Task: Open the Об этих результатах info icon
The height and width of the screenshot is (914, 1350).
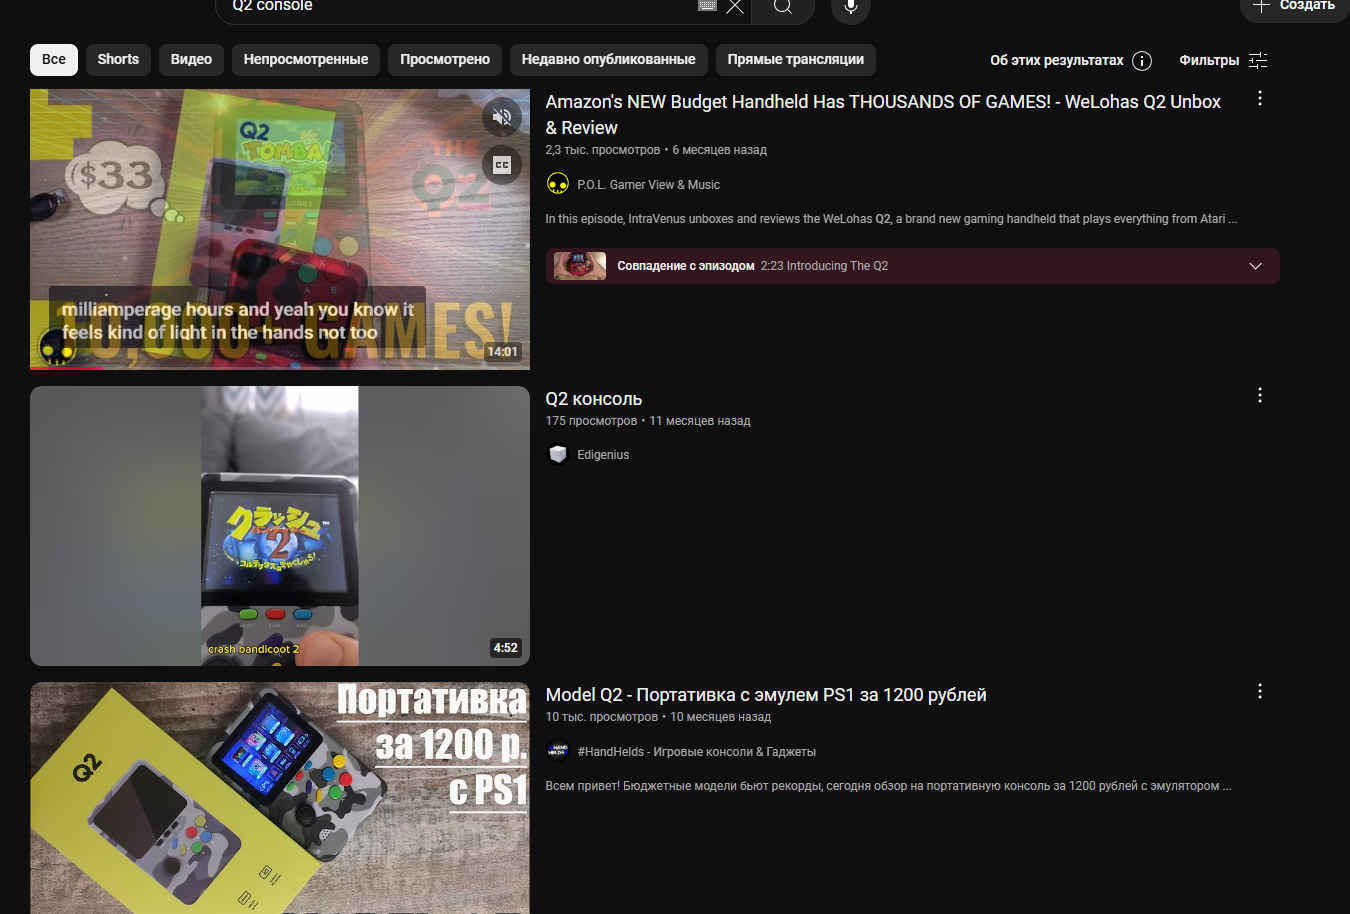Action: [x=1142, y=61]
